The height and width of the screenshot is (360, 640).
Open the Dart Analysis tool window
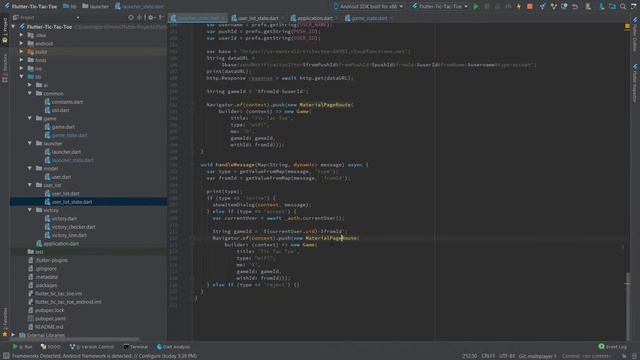(x=173, y=347)
